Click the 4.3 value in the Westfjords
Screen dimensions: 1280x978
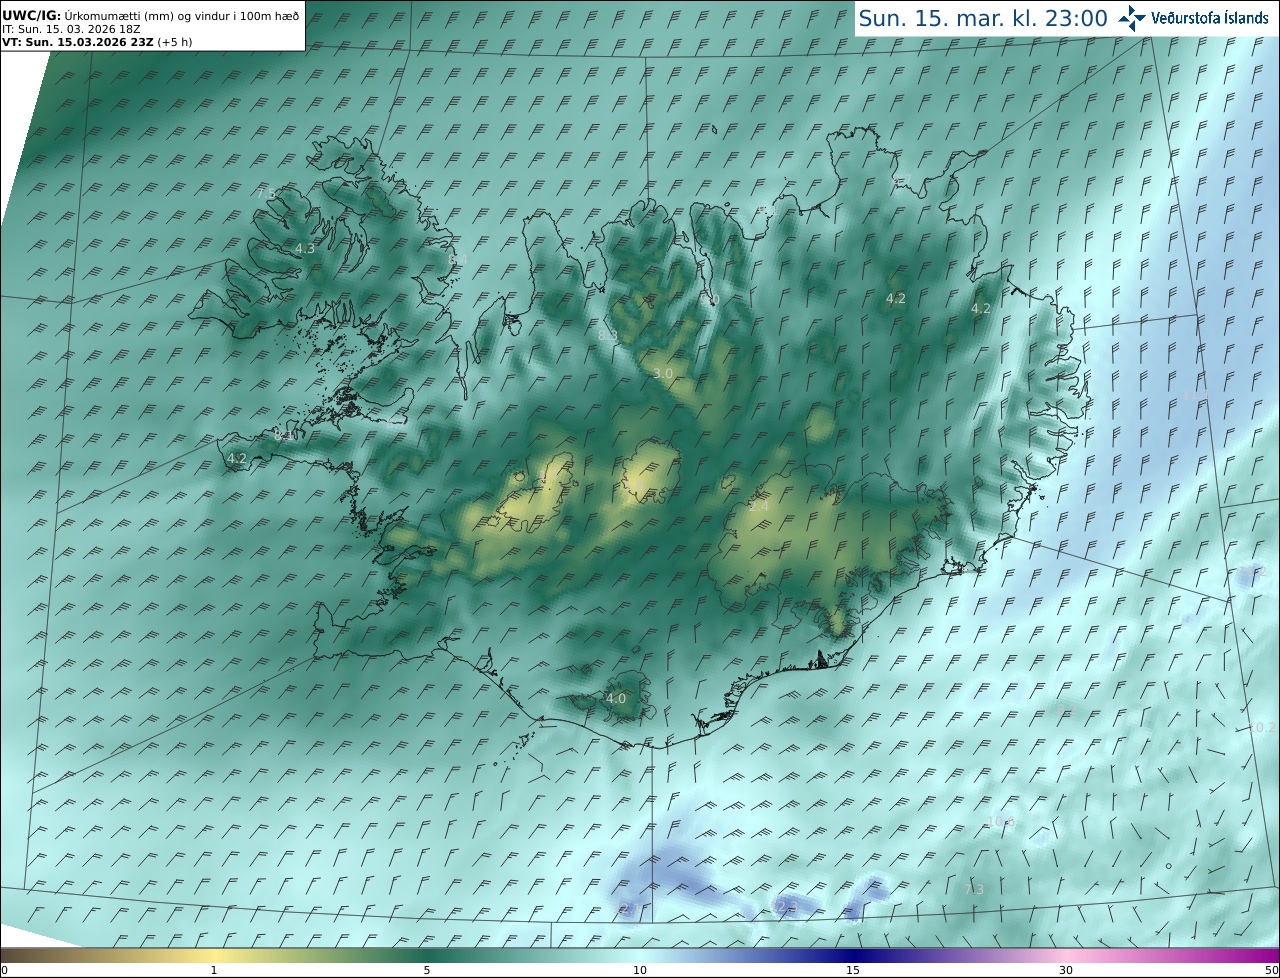305,248
